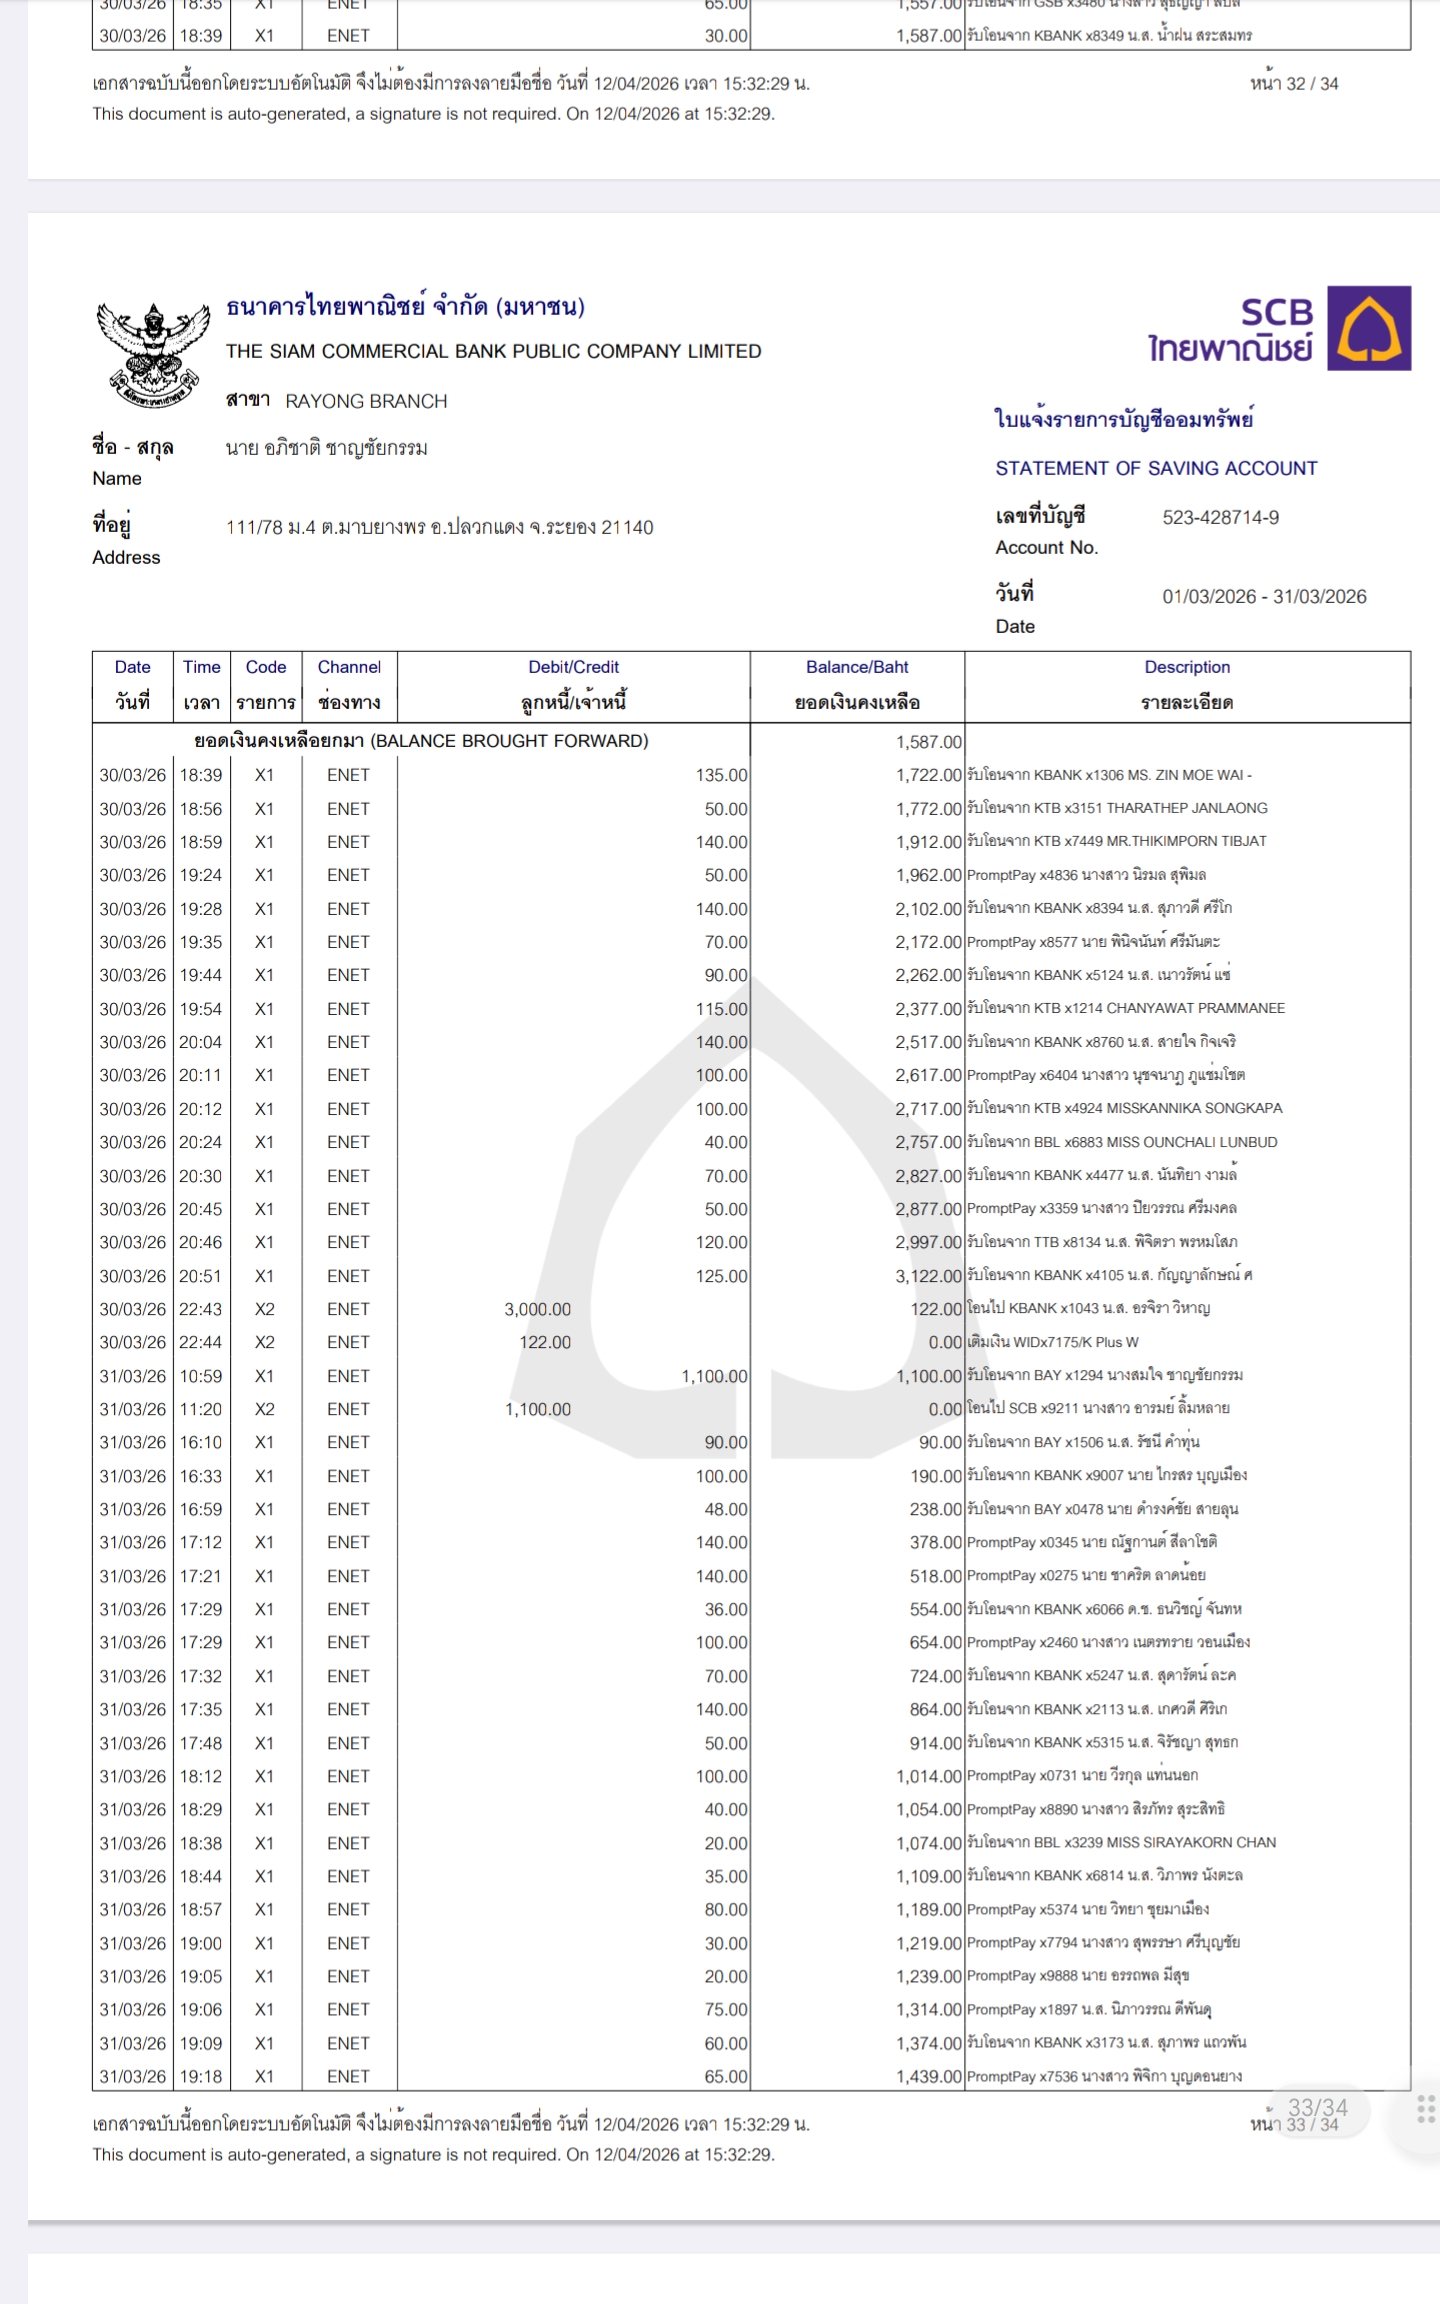Screen dimensions: 1440x2304
Task: Click the BALANCE BROUGHT FORWARD row
Action: tap(421, 741)
